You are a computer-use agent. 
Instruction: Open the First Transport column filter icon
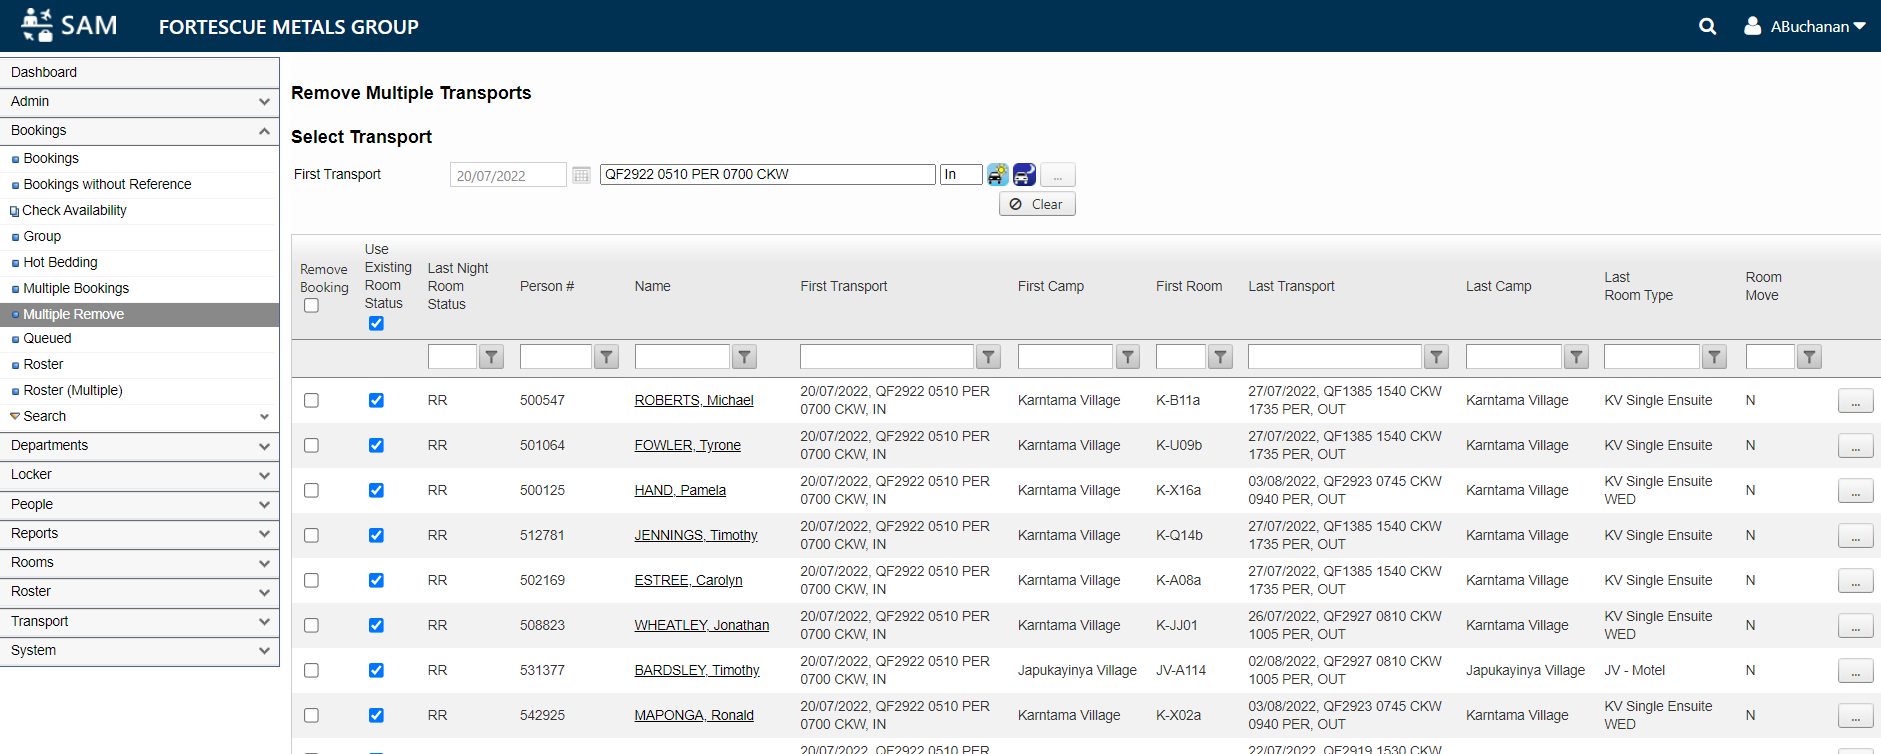(988, 357)
